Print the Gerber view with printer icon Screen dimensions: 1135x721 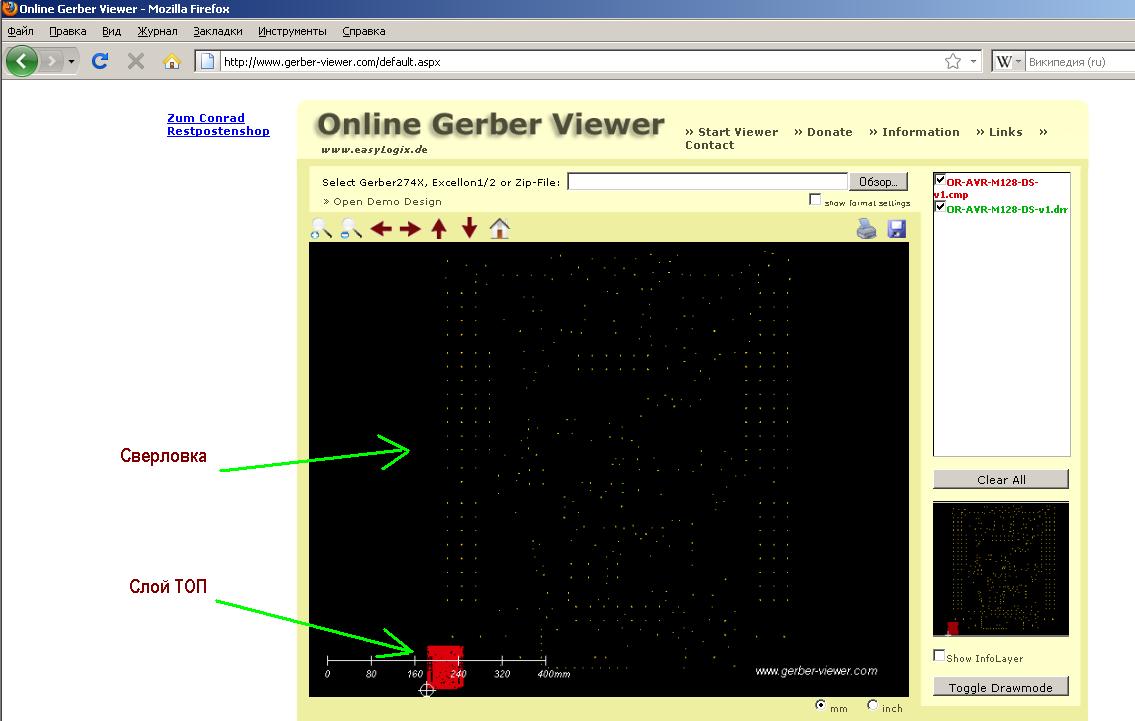pos(866,229)
